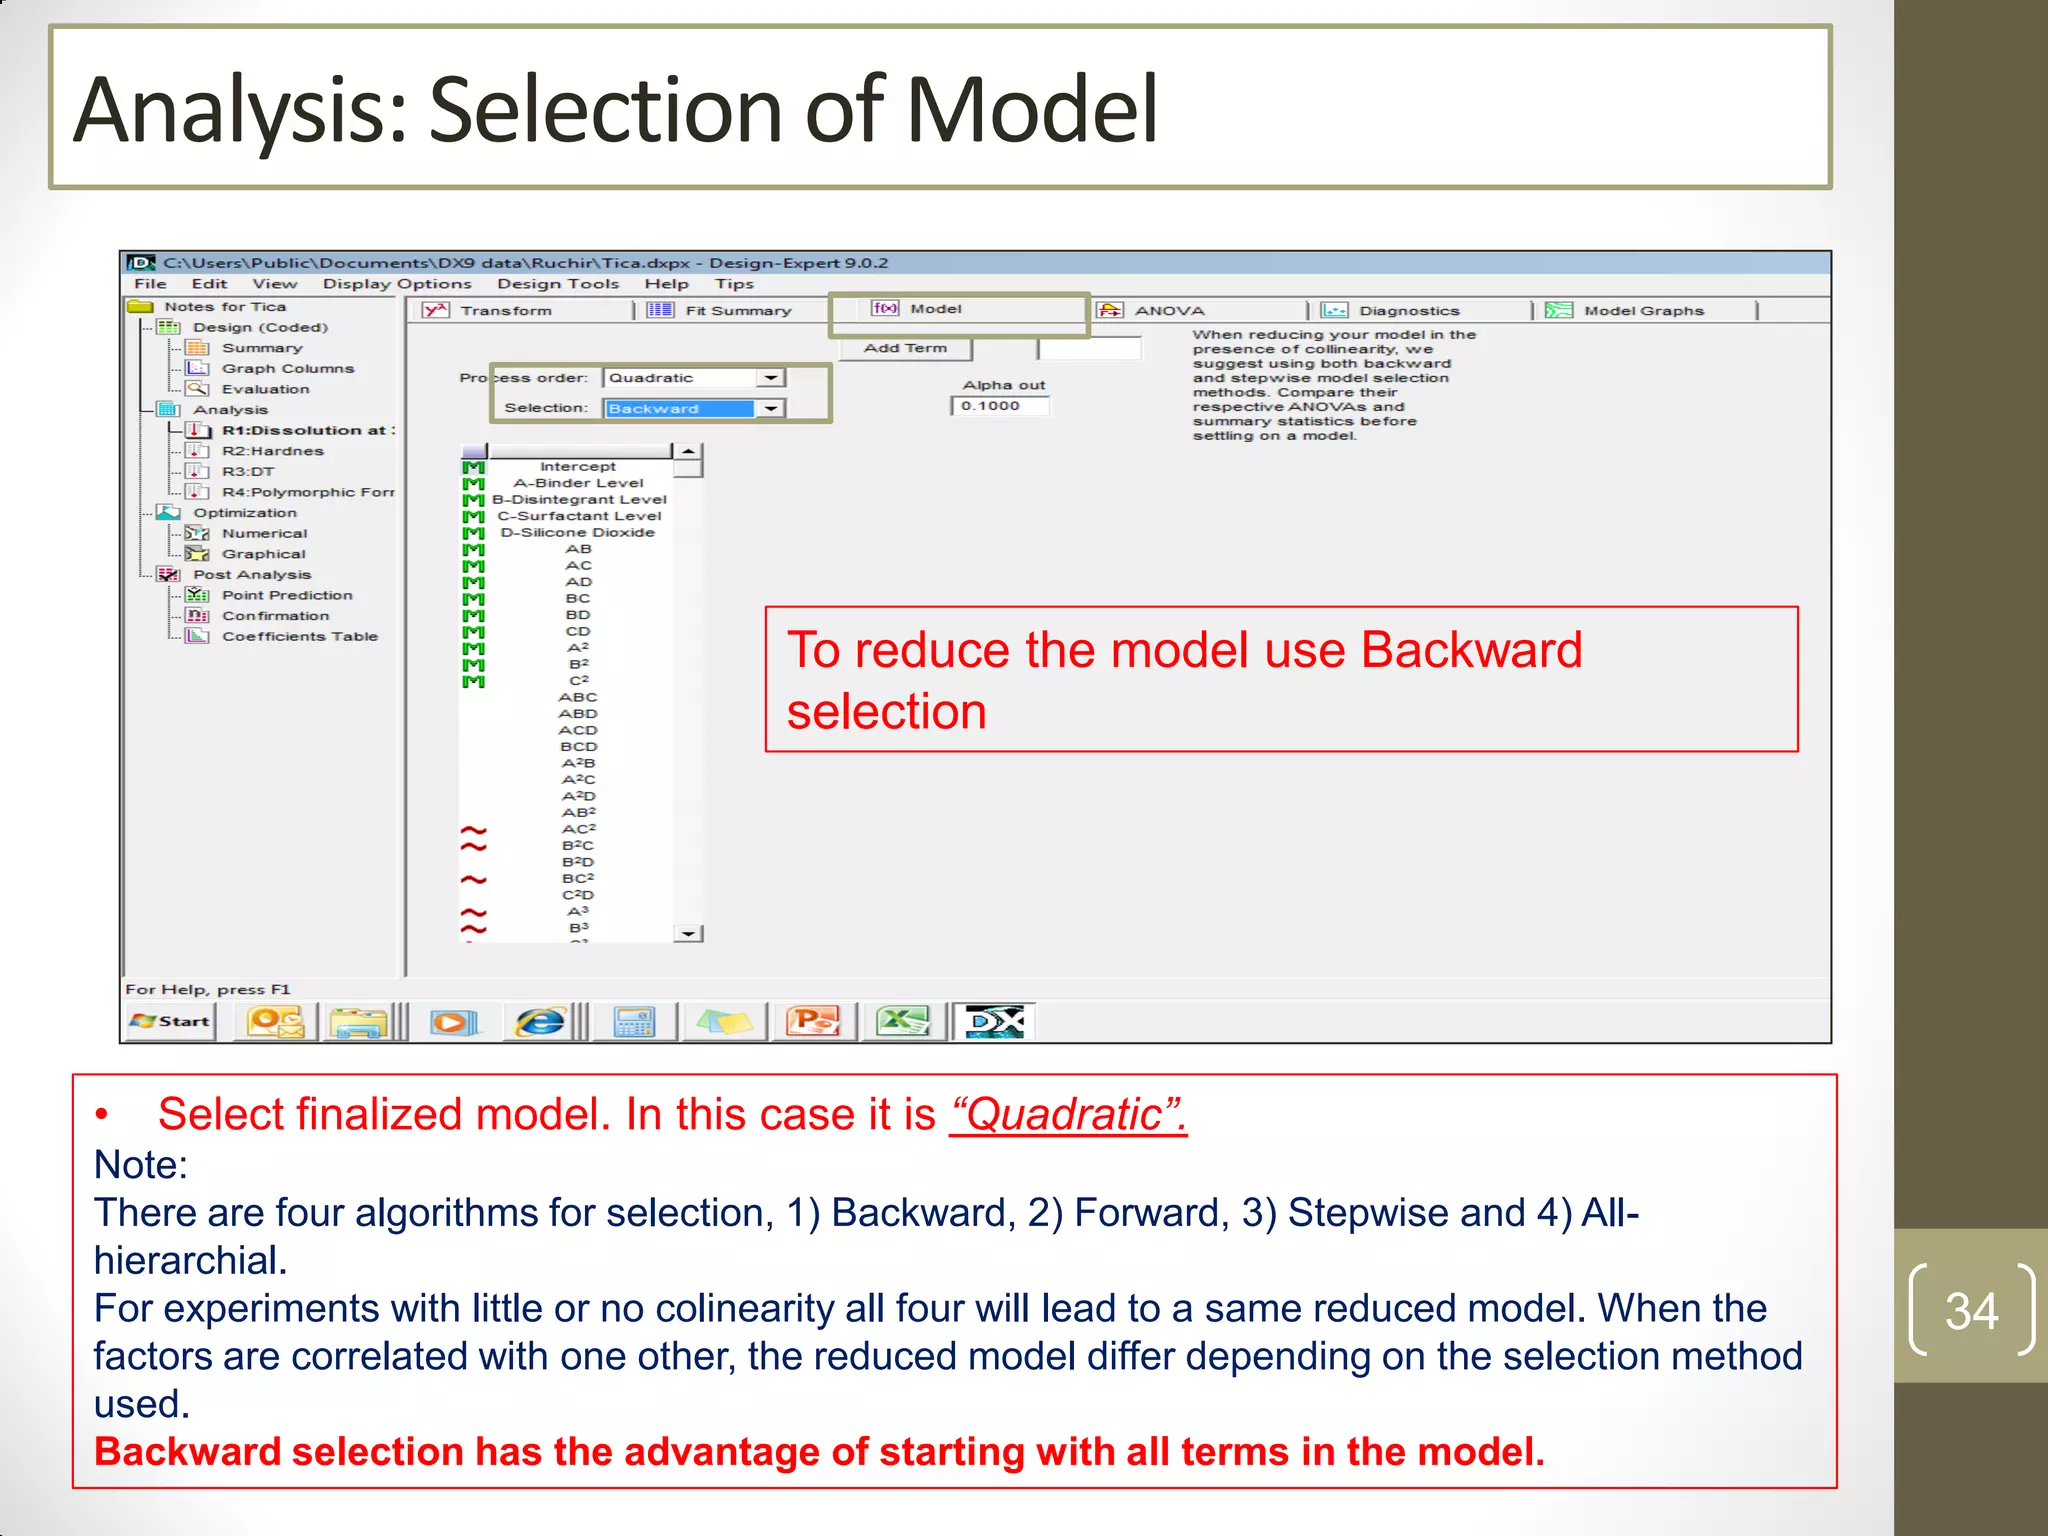This screenshot has width=2048, height=1536.
Task: Open the Graphical optimization icon
Action: coord(197,554)
